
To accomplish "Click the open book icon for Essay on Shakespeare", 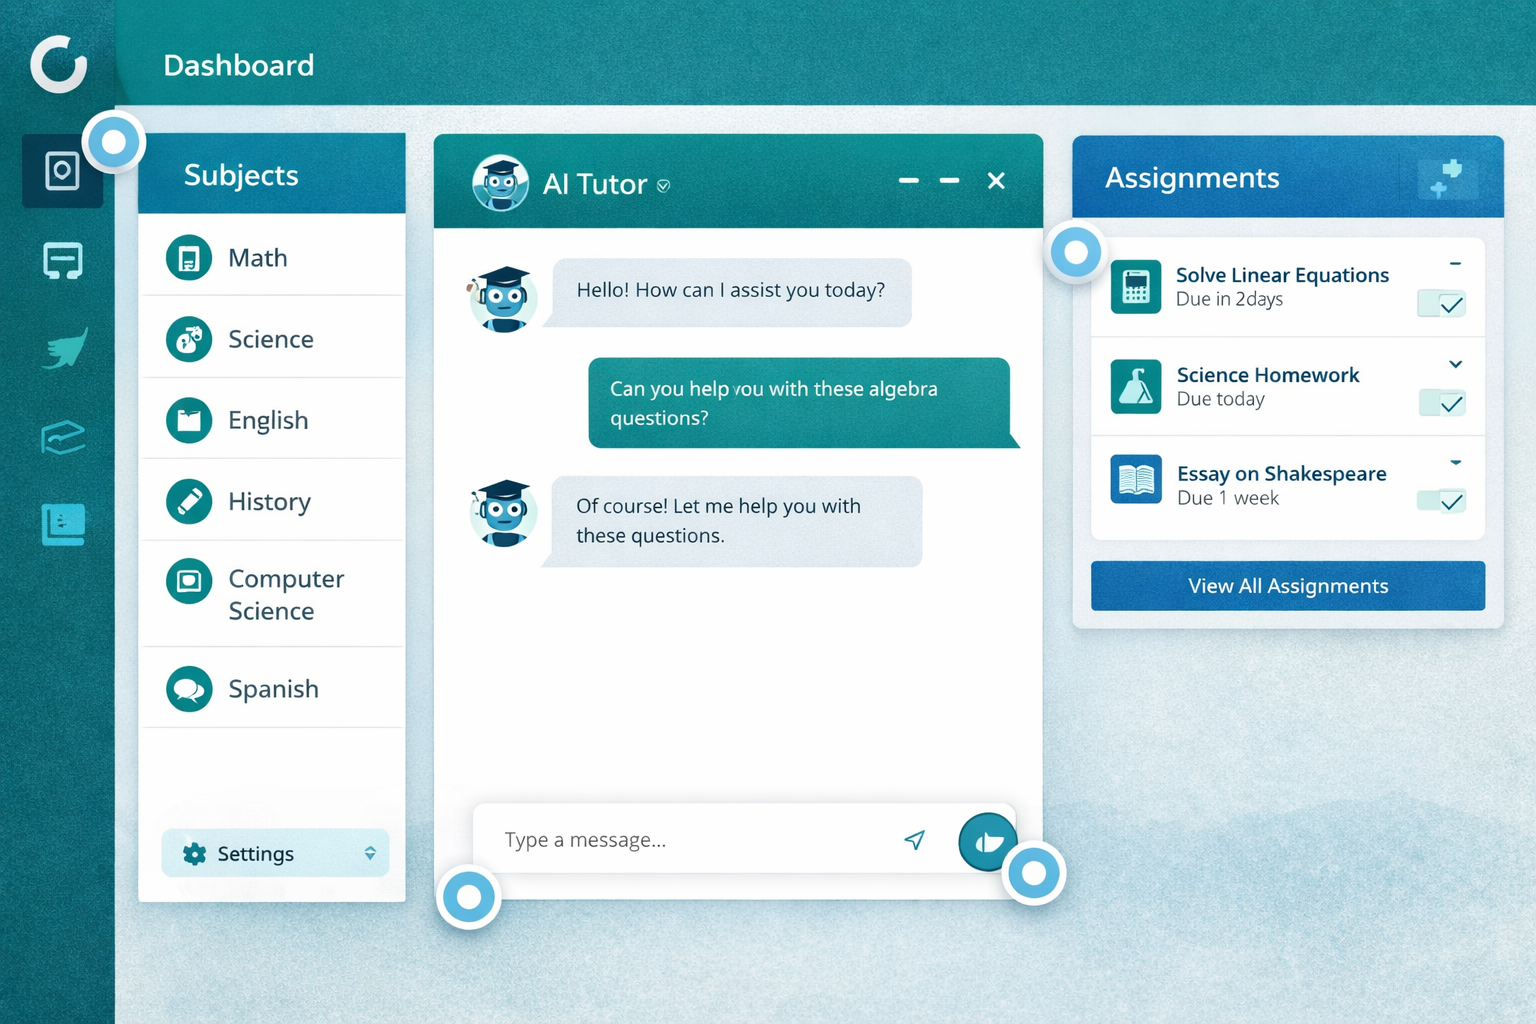I will pyautogui.click(x=1135, y=480).
